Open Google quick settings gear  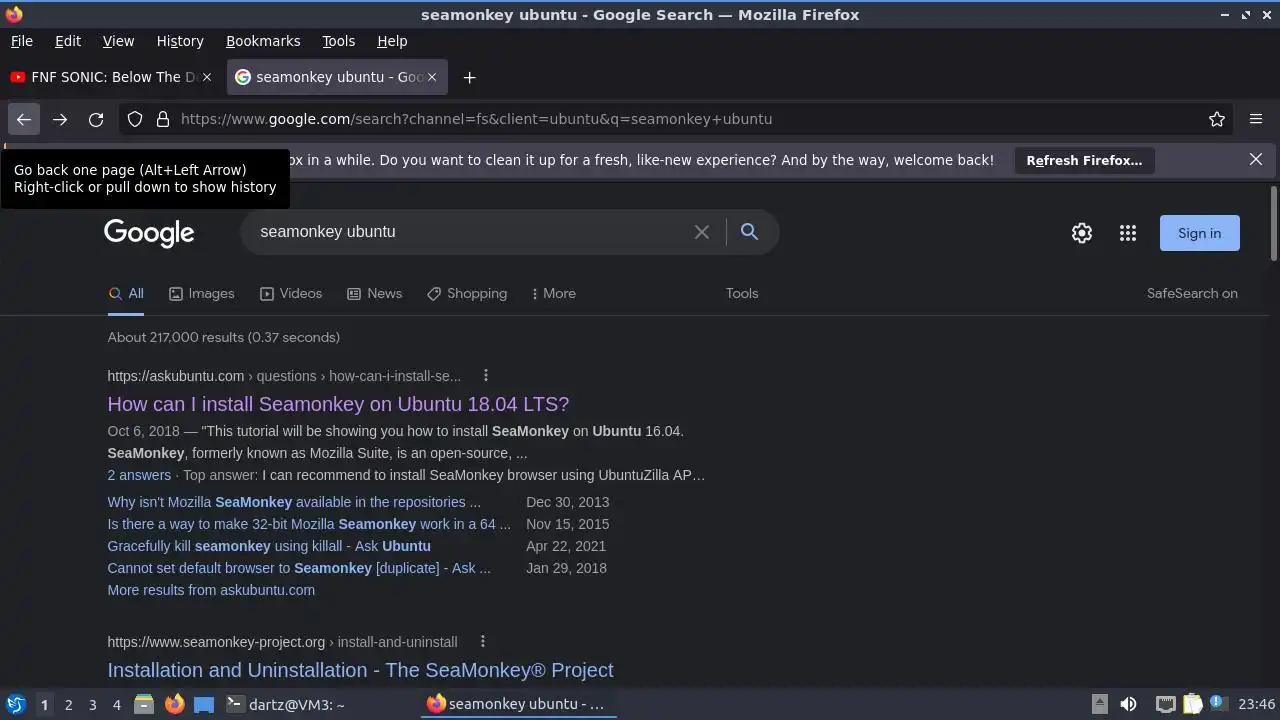(x=1082, y=233)
